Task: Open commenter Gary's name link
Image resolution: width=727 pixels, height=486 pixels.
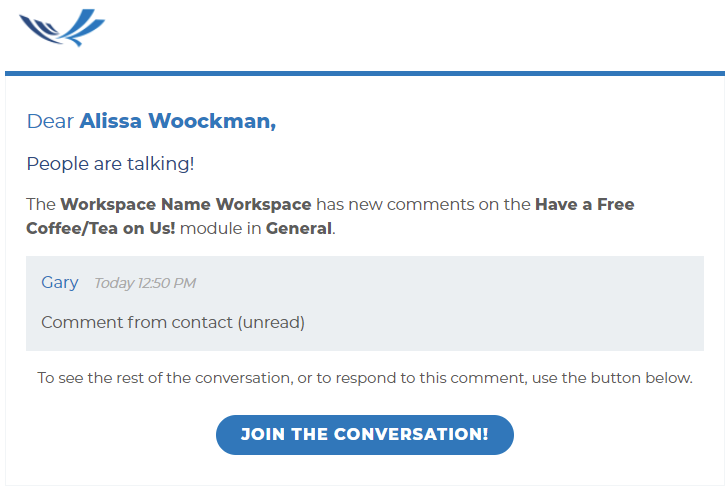Action: click(x=60, y=282)
